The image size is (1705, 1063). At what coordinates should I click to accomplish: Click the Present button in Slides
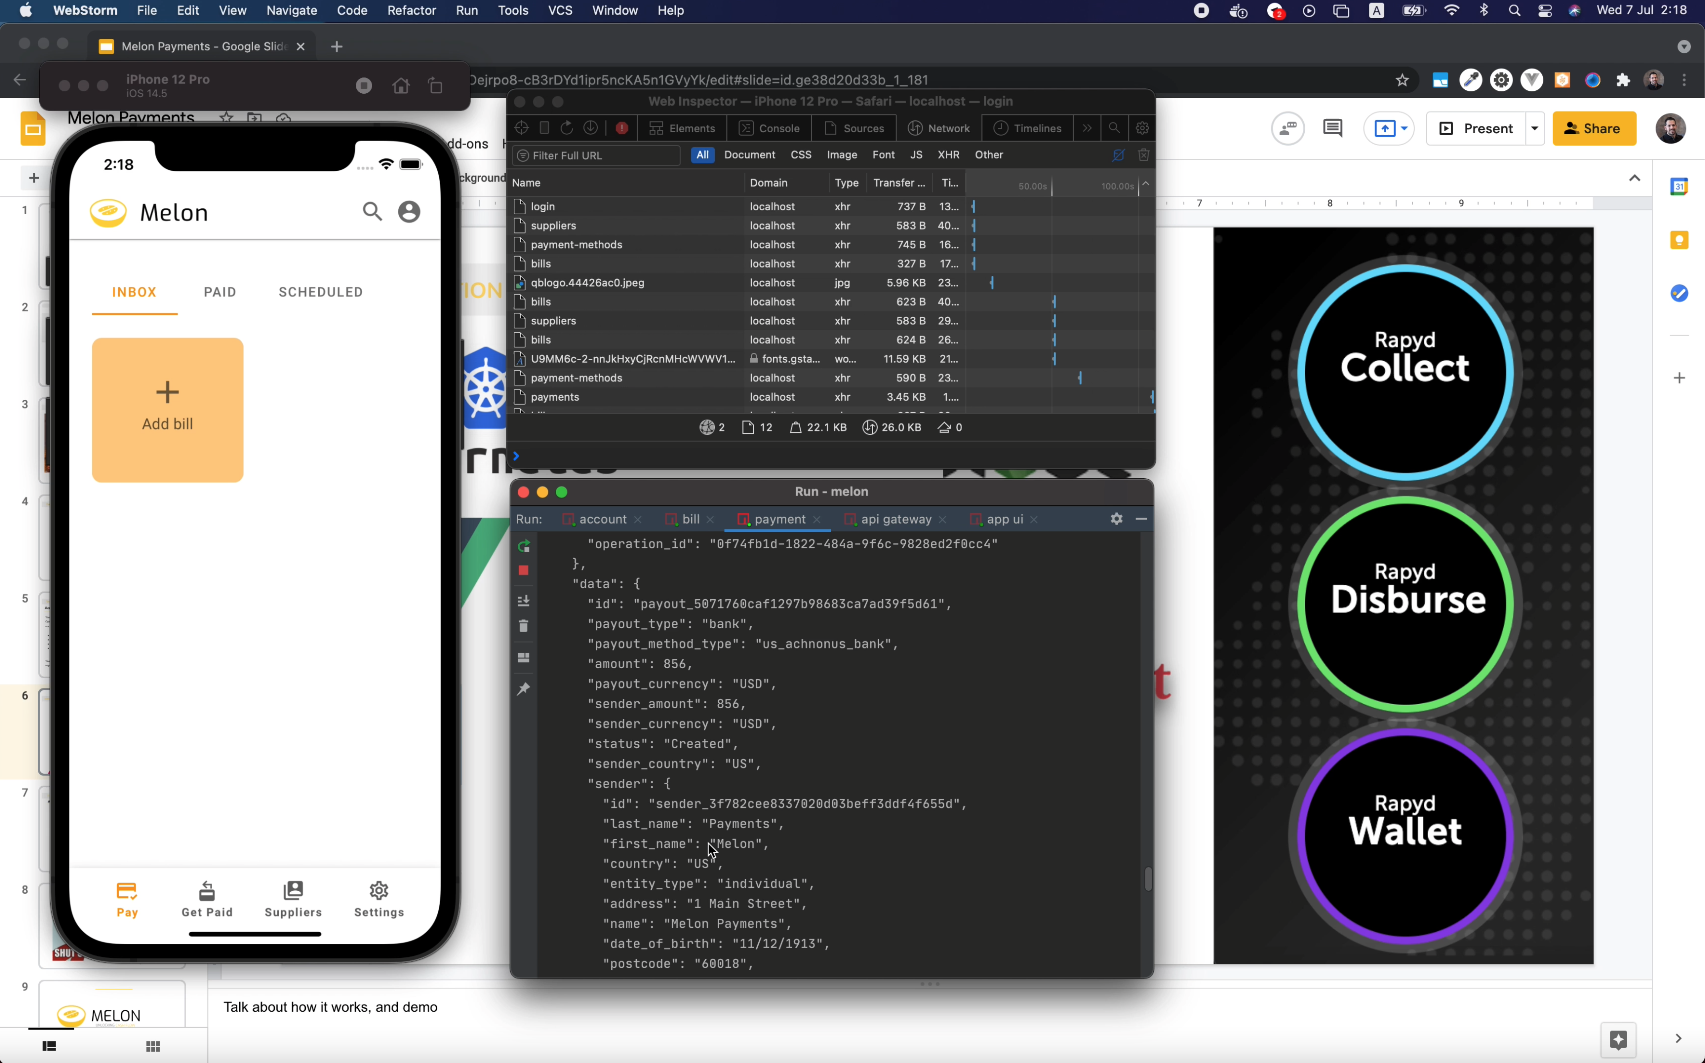pos(1476,128)
